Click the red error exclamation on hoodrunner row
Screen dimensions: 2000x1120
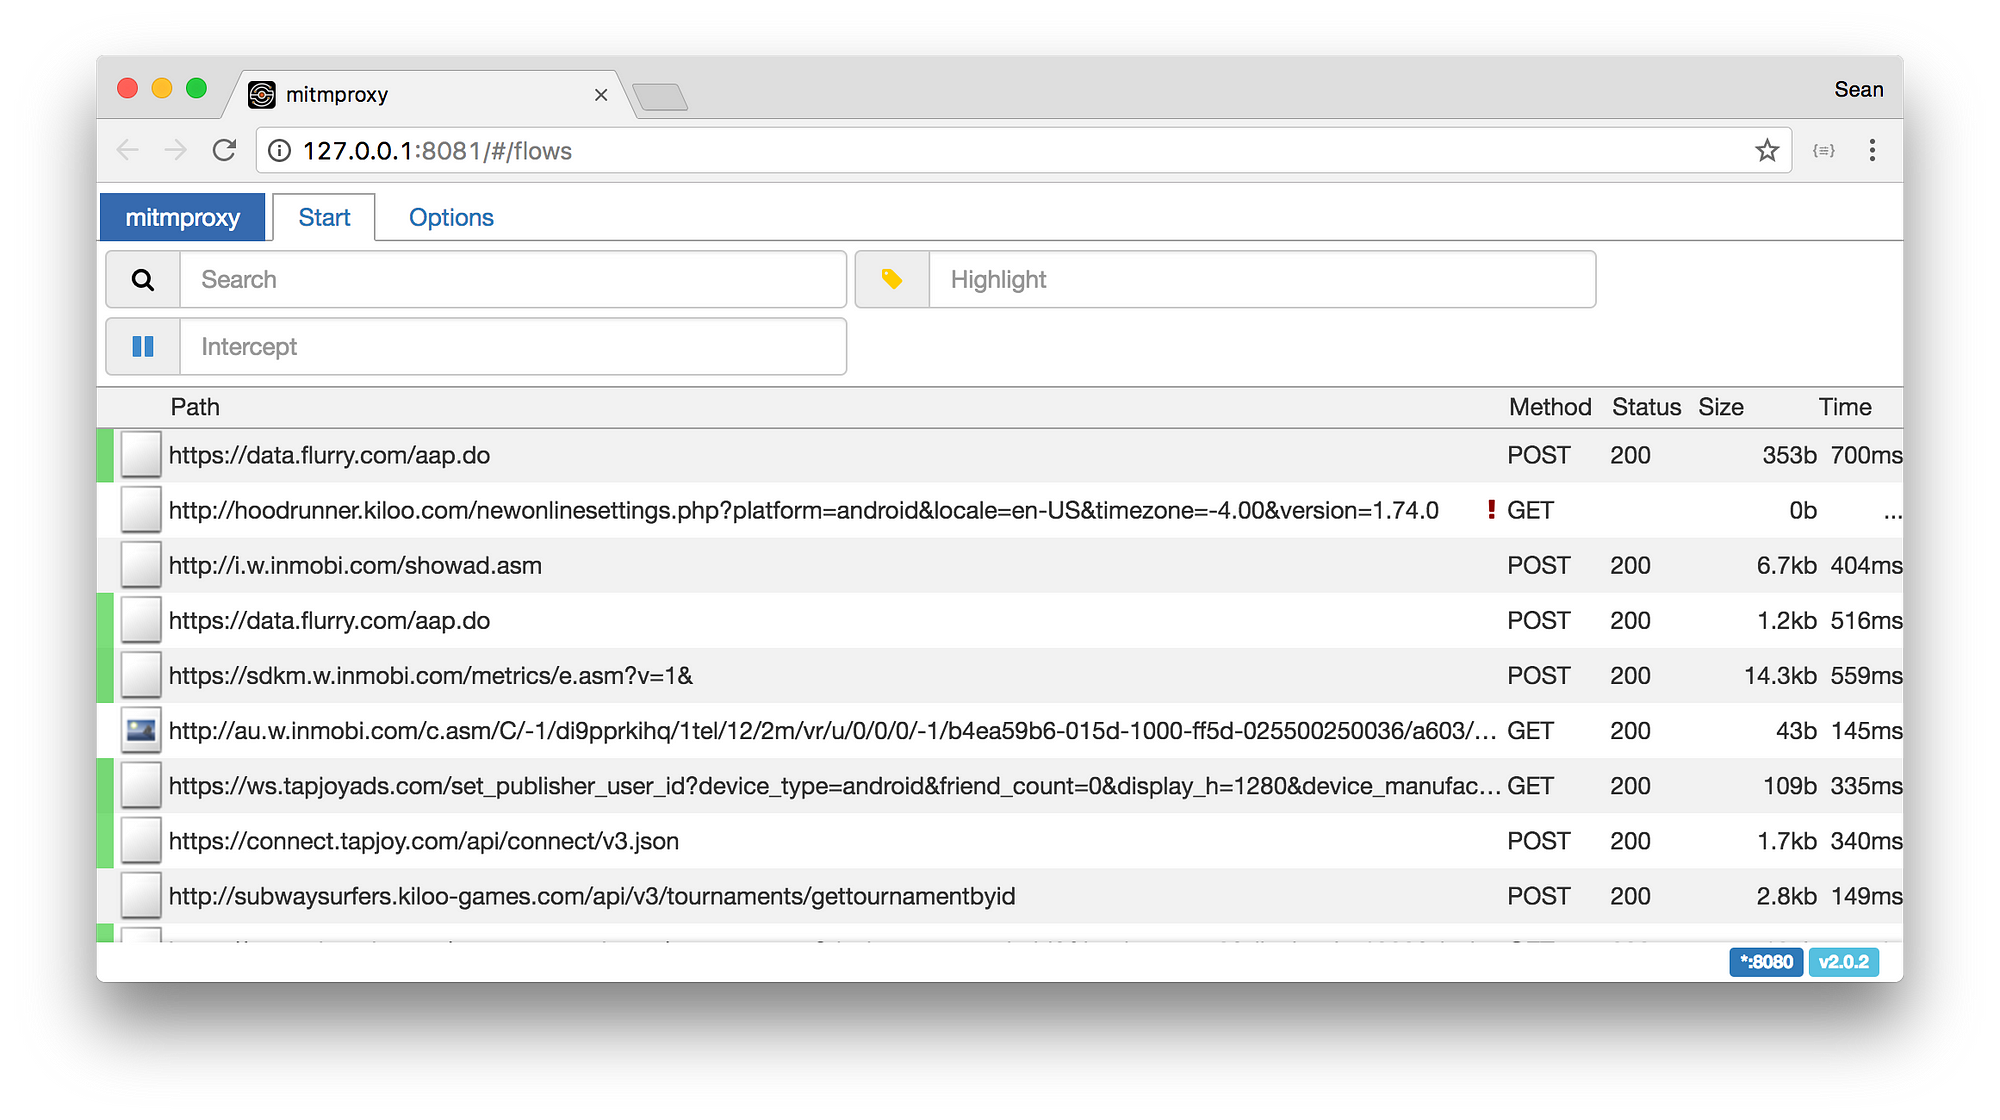pyautogui.click(x=1491, y=510)
